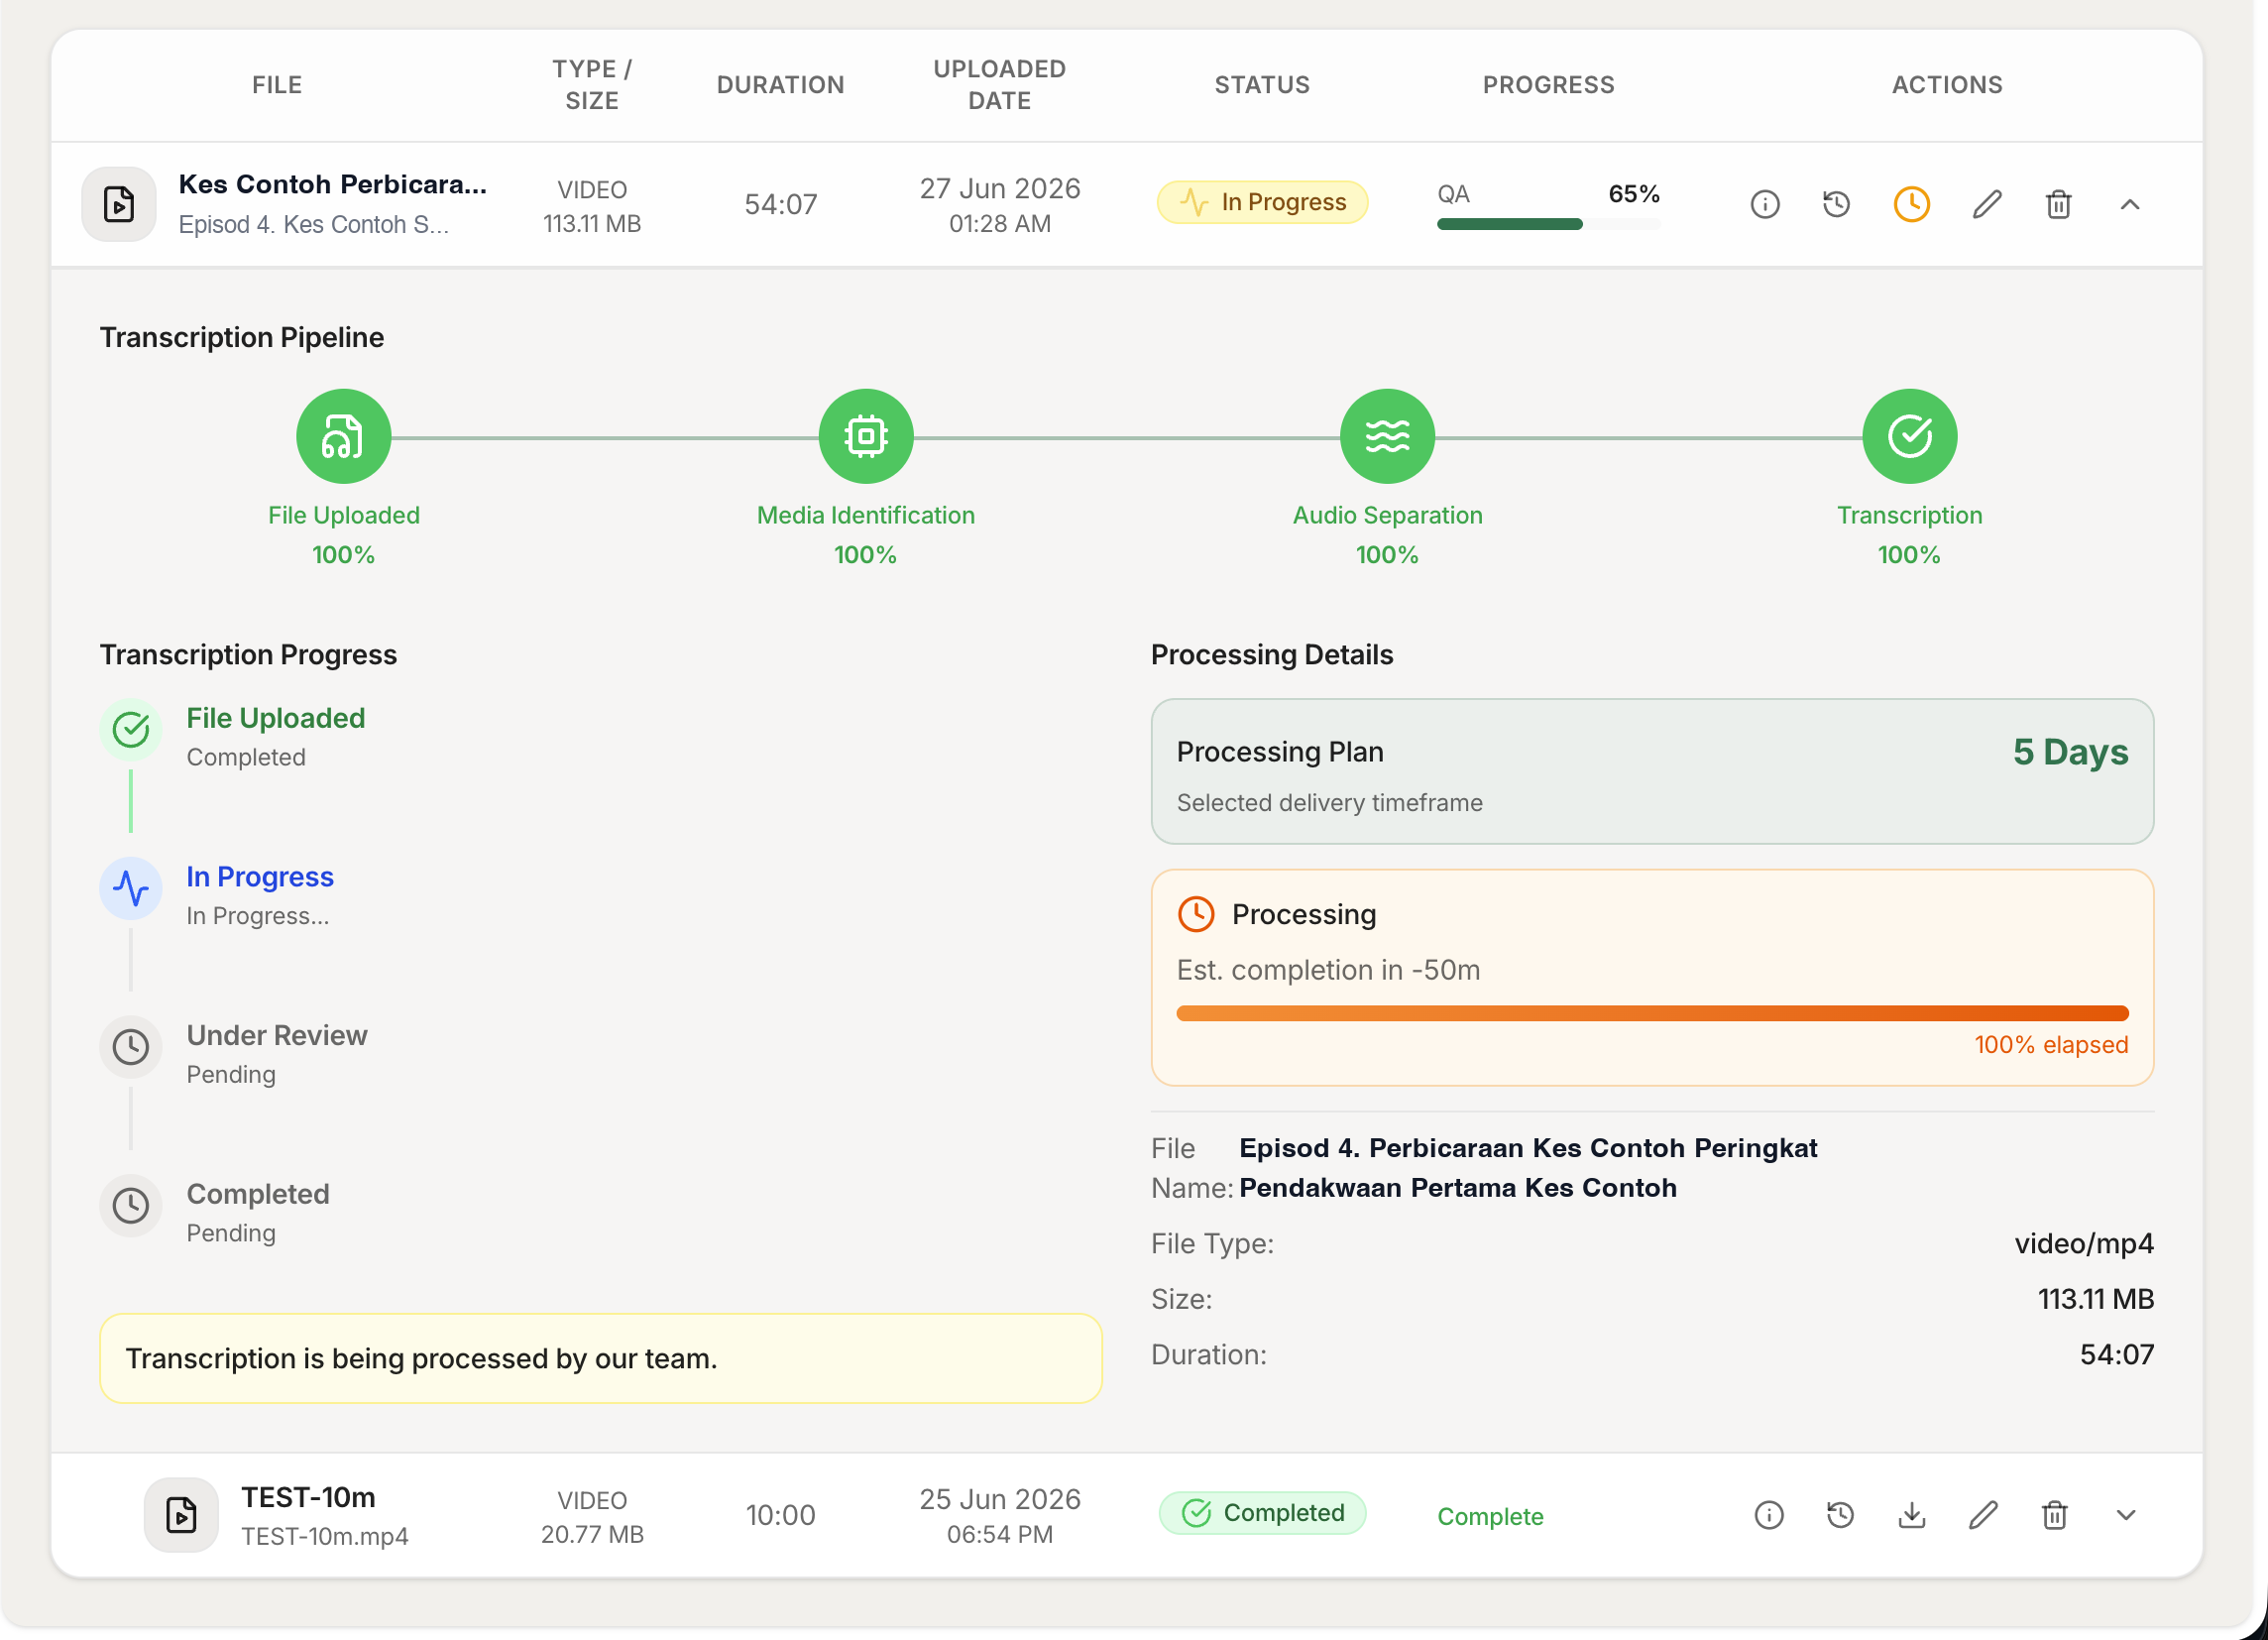Click the 10:00 duration for TEST-10m
2268x1640 pixels.
click(x=780, y=1515)
